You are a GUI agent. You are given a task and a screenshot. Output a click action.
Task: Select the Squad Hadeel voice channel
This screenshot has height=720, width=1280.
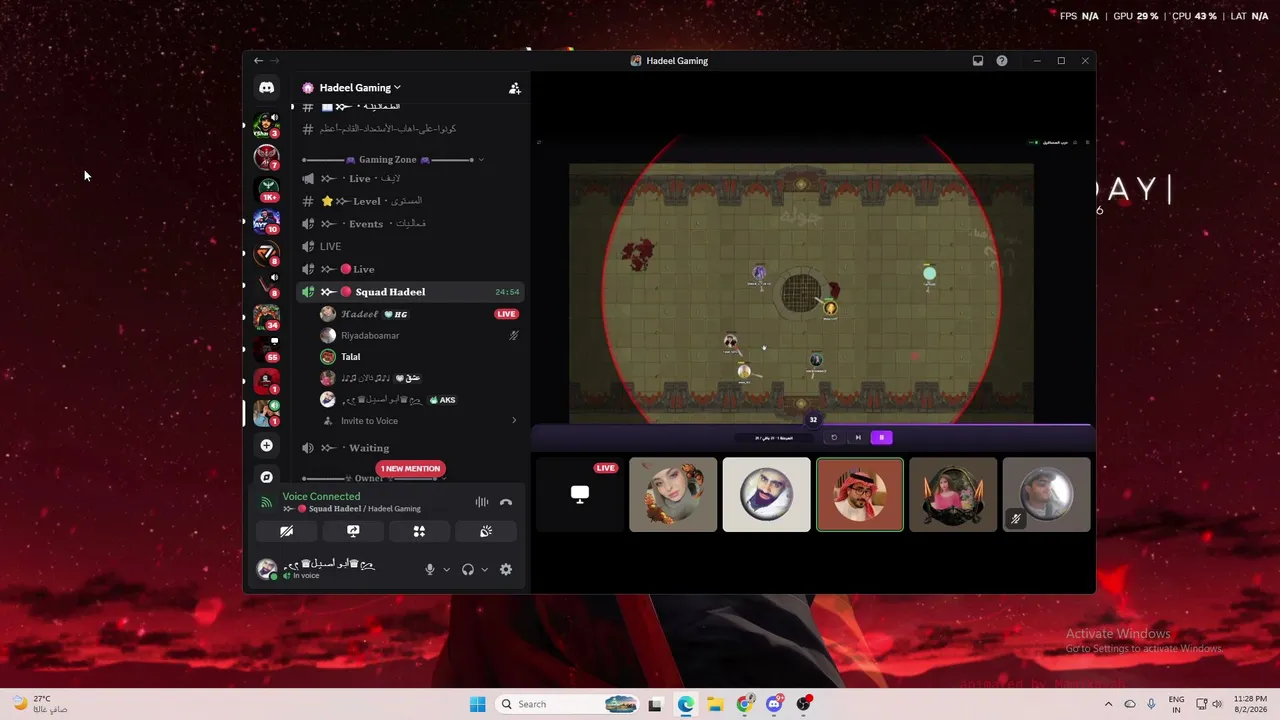410,292
